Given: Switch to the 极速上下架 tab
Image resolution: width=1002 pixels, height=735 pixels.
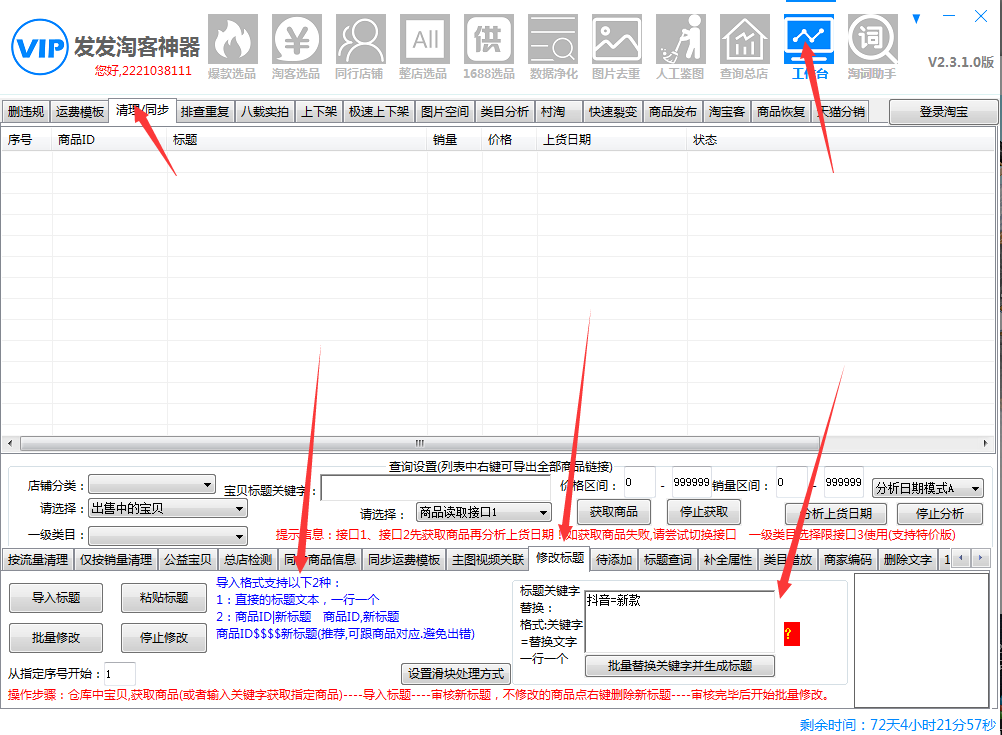Looking at the screenshot, I should pos(379,112).
